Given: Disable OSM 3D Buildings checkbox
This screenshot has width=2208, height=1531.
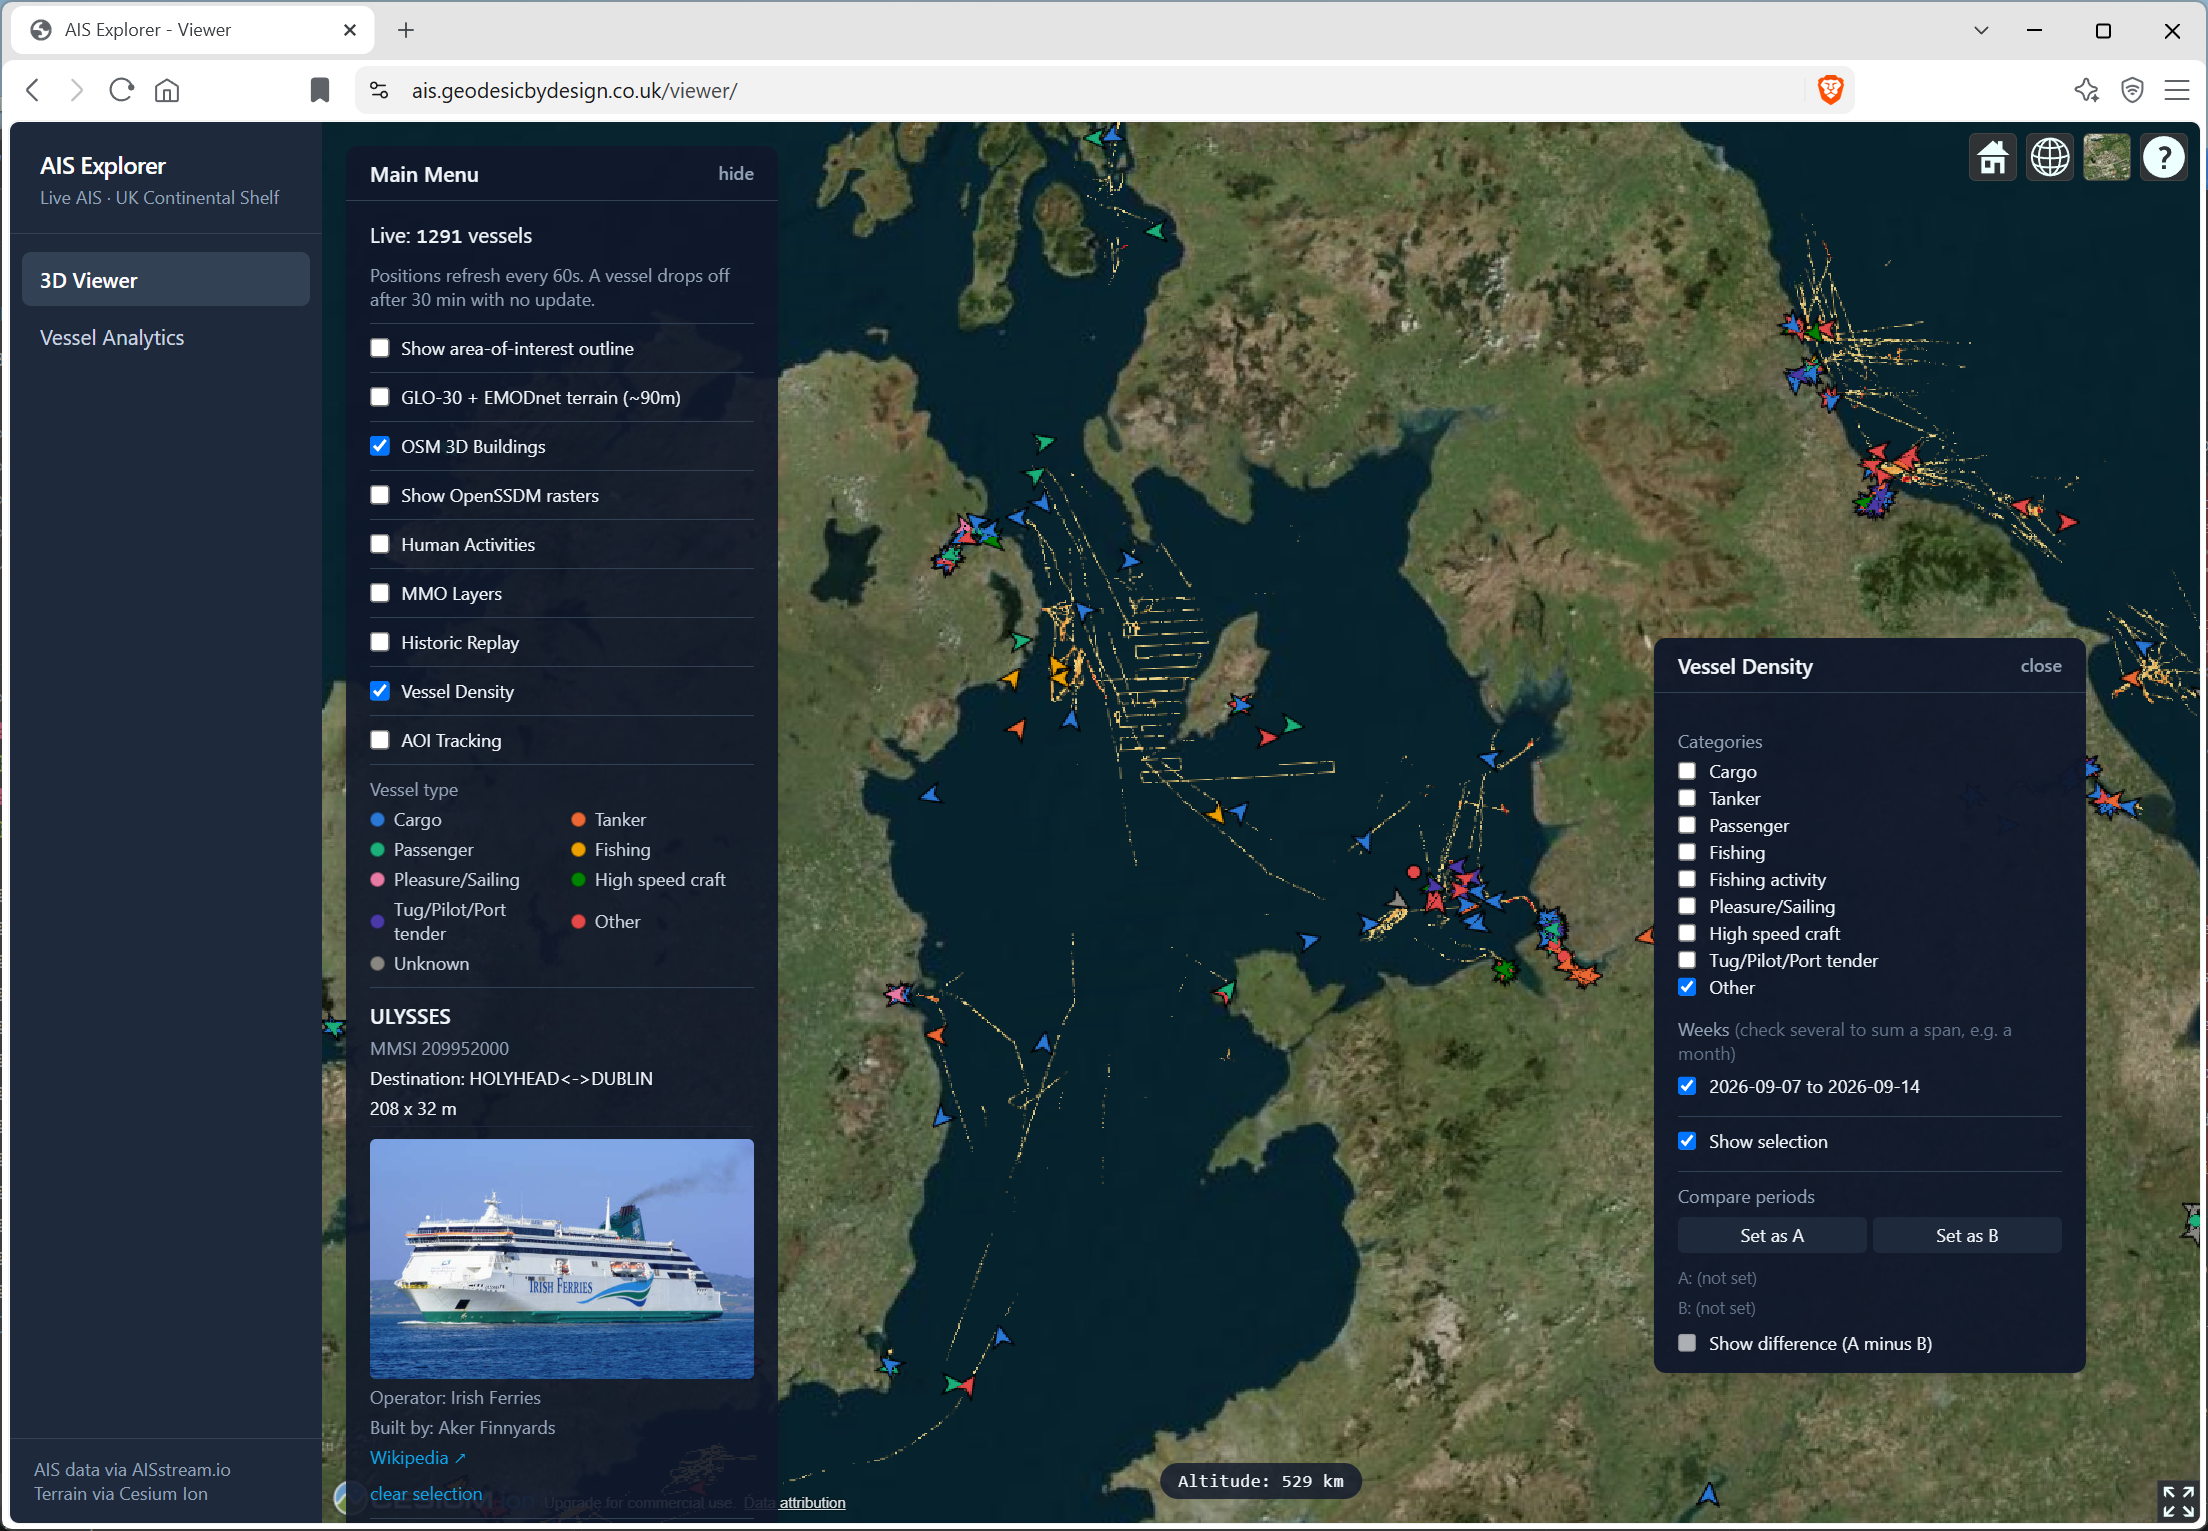Looking at the screenshot, I should pyautogui.click(x=380, y=446).
